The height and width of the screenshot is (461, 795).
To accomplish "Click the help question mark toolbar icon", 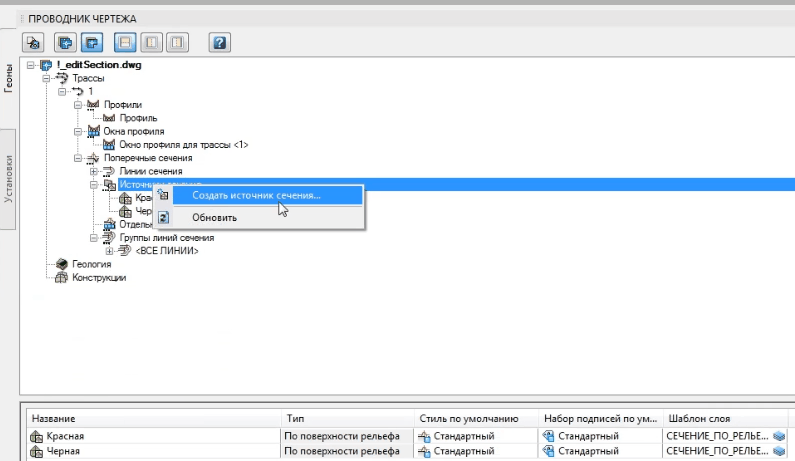I will [x=219, y=43].
